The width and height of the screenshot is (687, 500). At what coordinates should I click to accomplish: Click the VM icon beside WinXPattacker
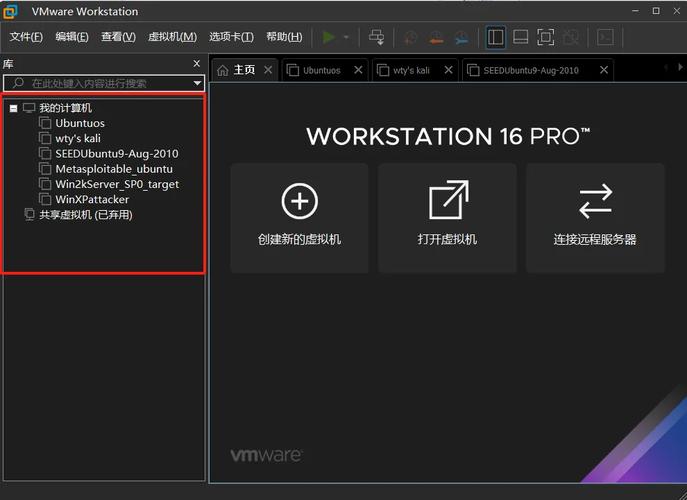(x=45, y=199)
